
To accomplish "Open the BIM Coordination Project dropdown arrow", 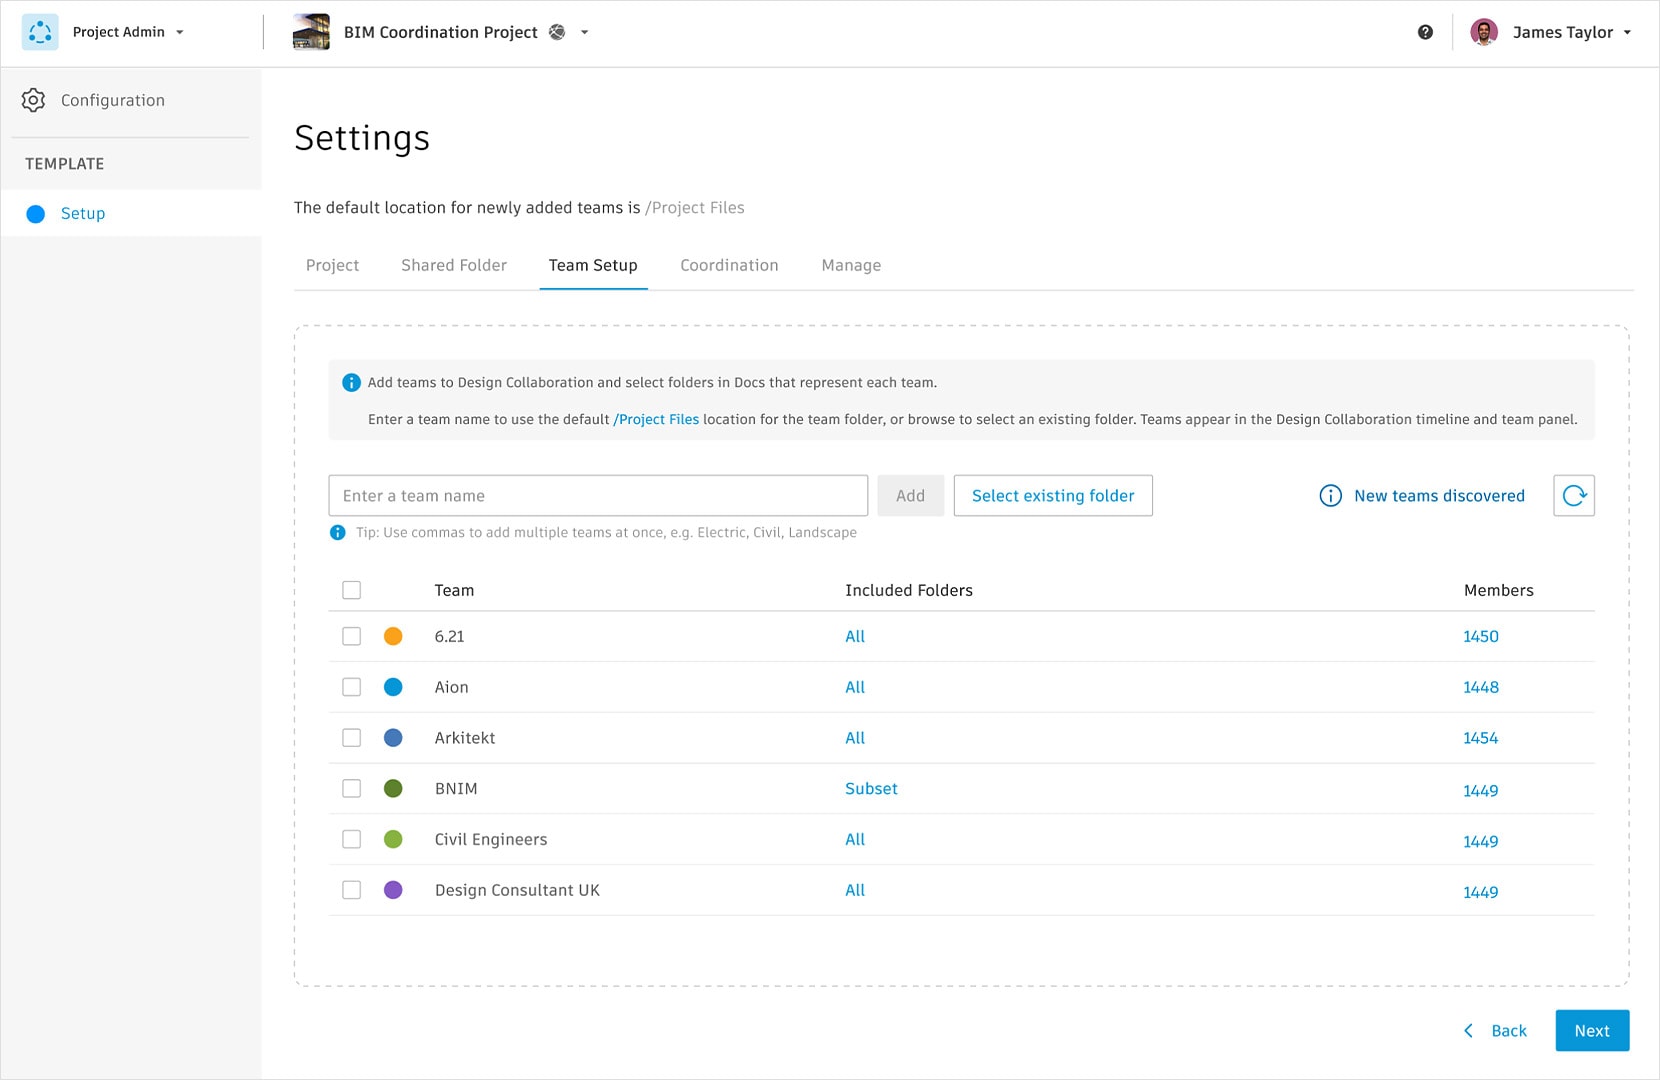I will (585, 32).
